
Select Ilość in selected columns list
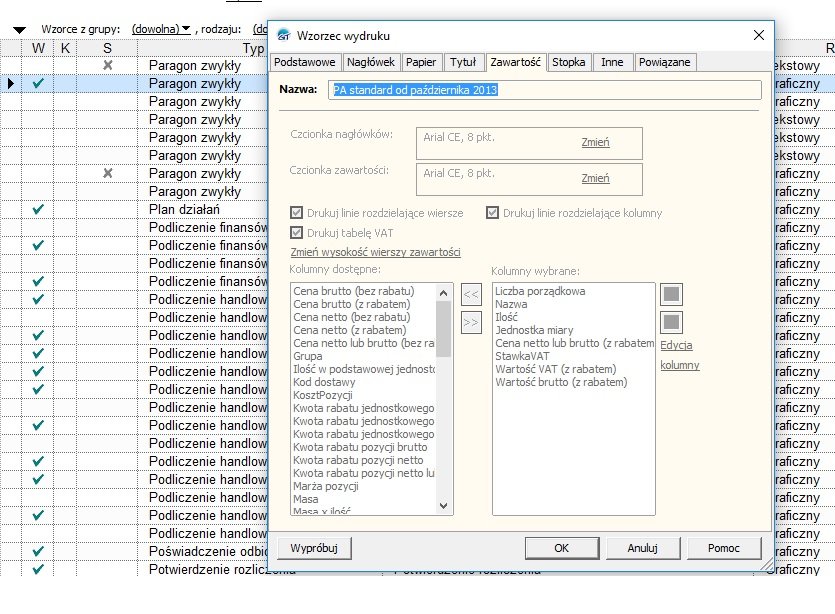click(506, 317)
